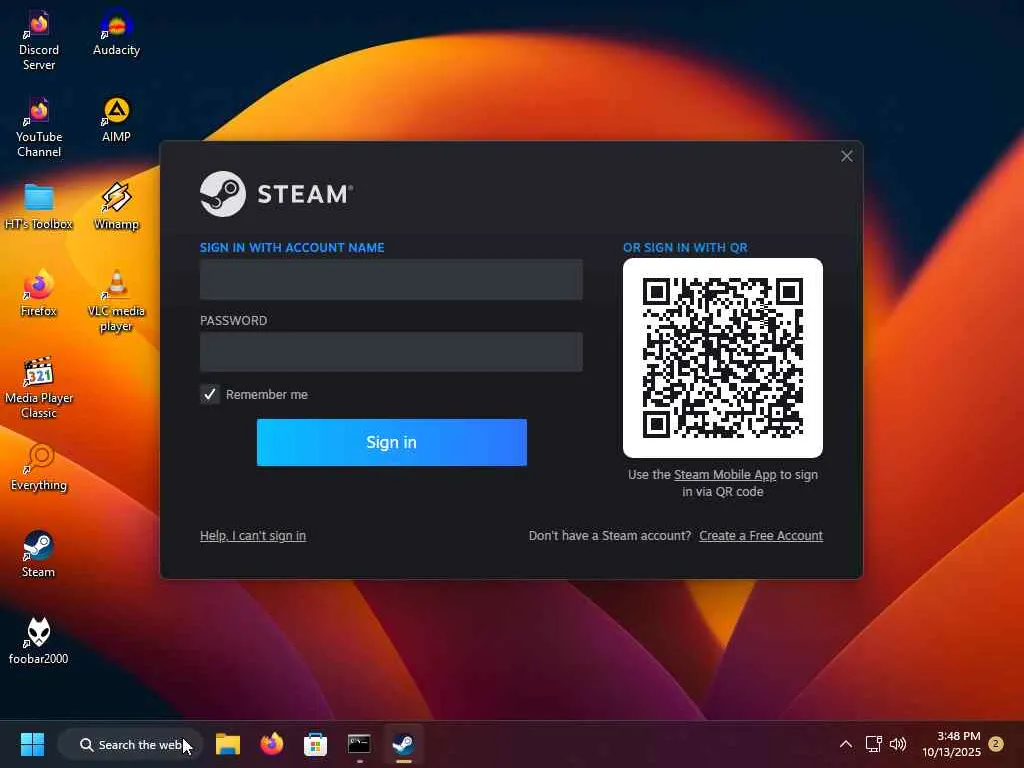Uncheck the Remember me checkbox
Image resolution: width=1024 pixels, height=768 pixels.
pyautogui.click(x=210, y=394)
